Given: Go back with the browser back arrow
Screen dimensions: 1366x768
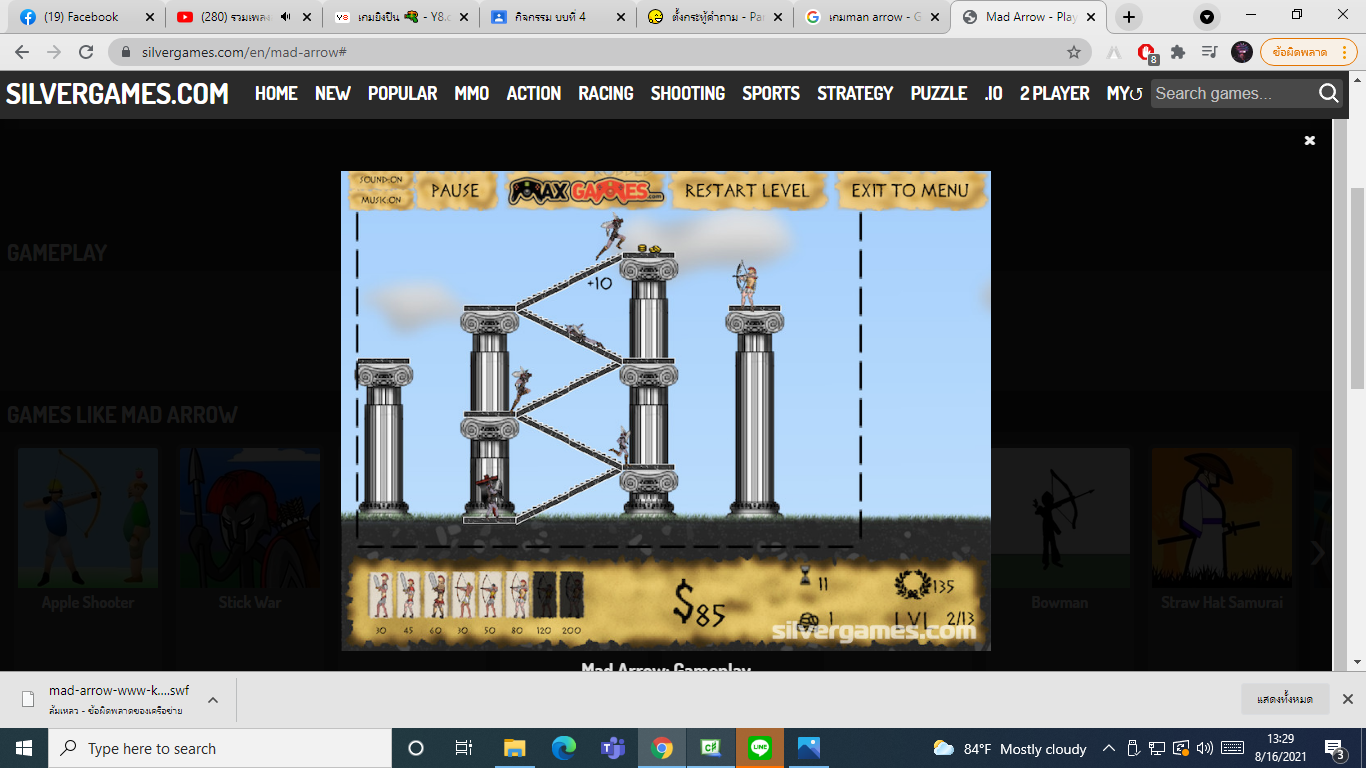Looking at the screenshot, I should (x=22, y=52).
